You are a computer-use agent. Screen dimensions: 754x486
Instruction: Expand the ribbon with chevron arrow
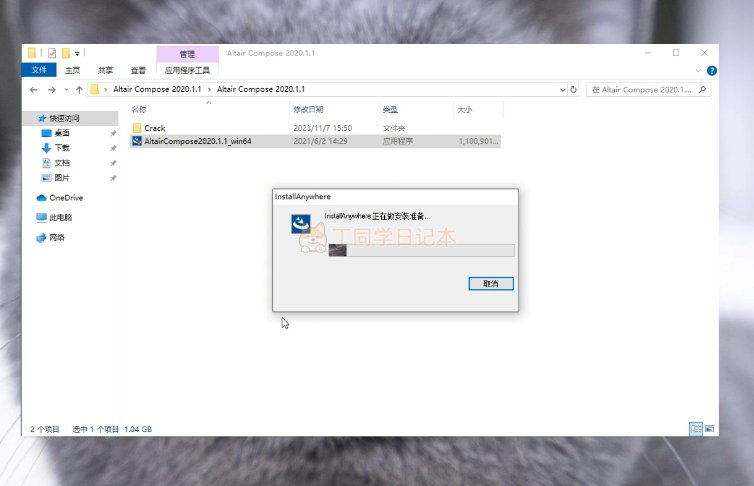698,71
